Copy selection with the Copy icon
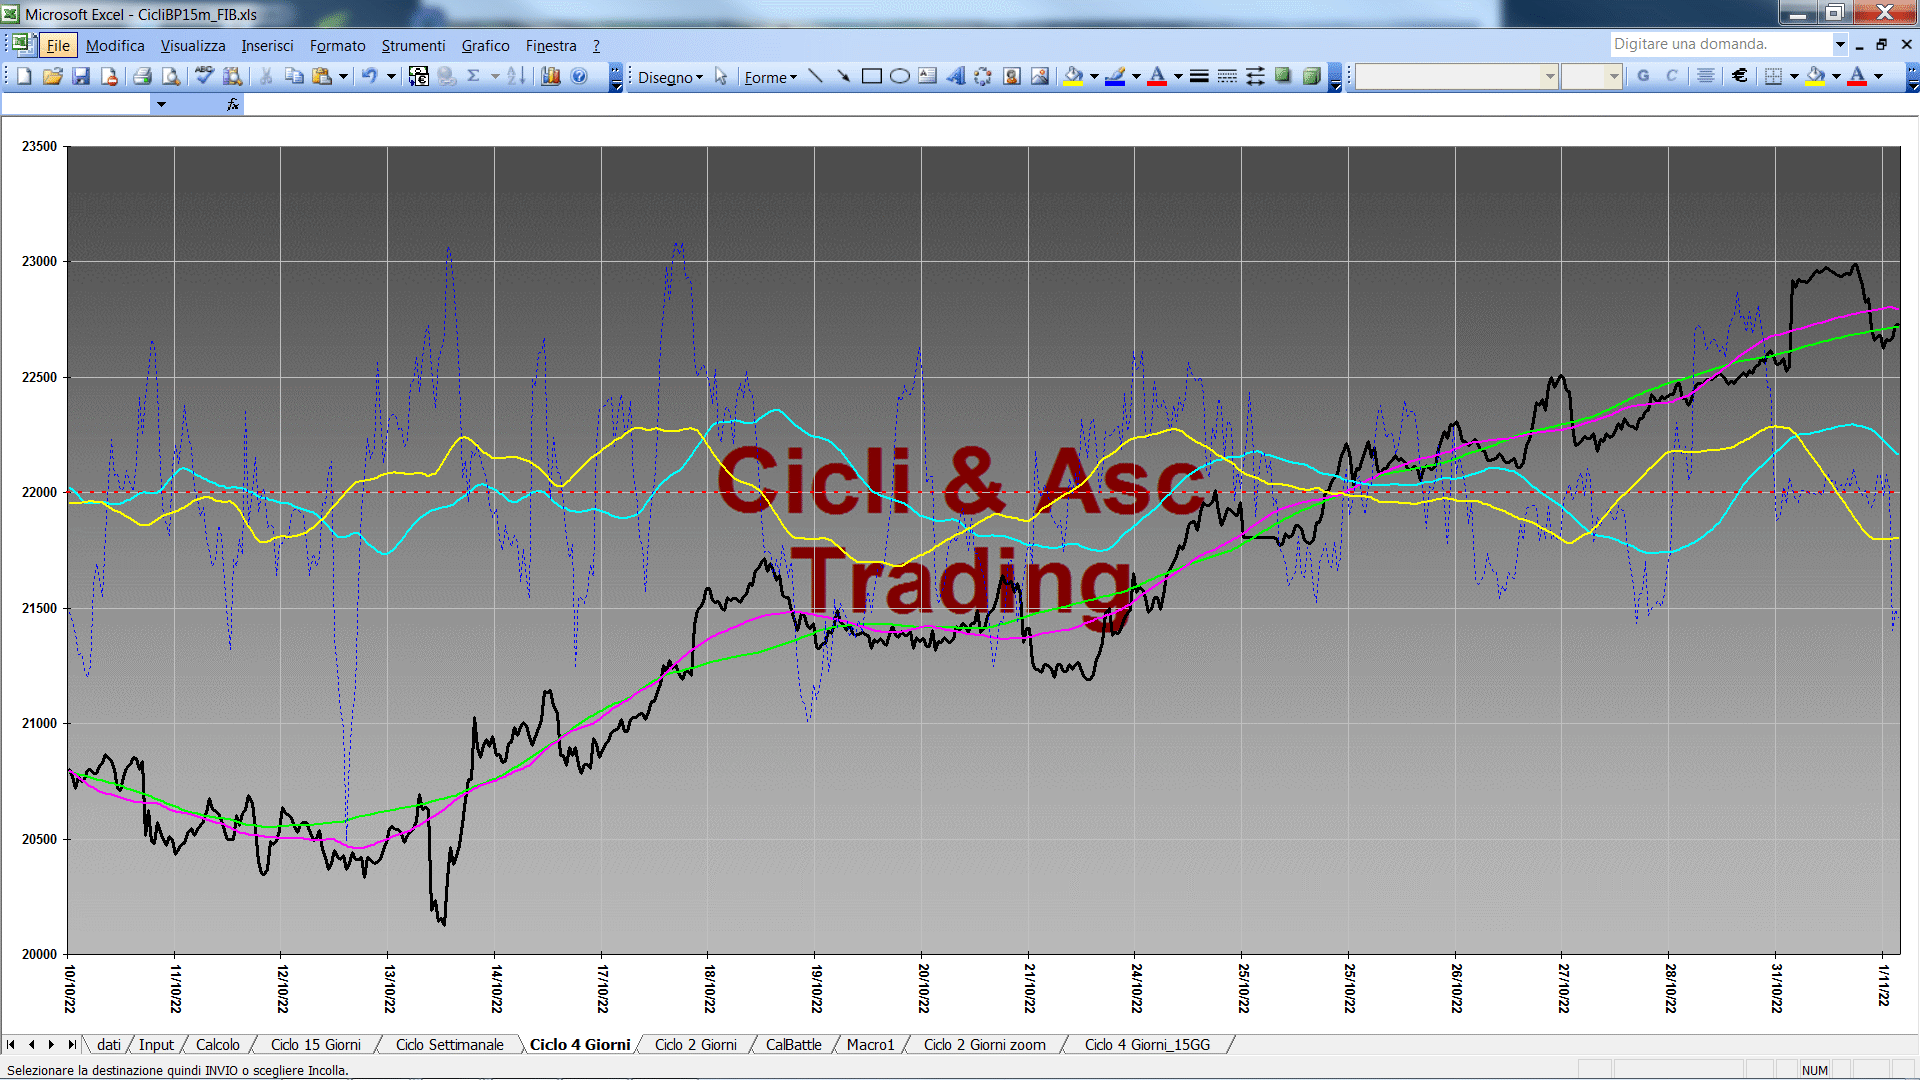This screenshot has width=1920, height=1080. [x=294, y=76]
